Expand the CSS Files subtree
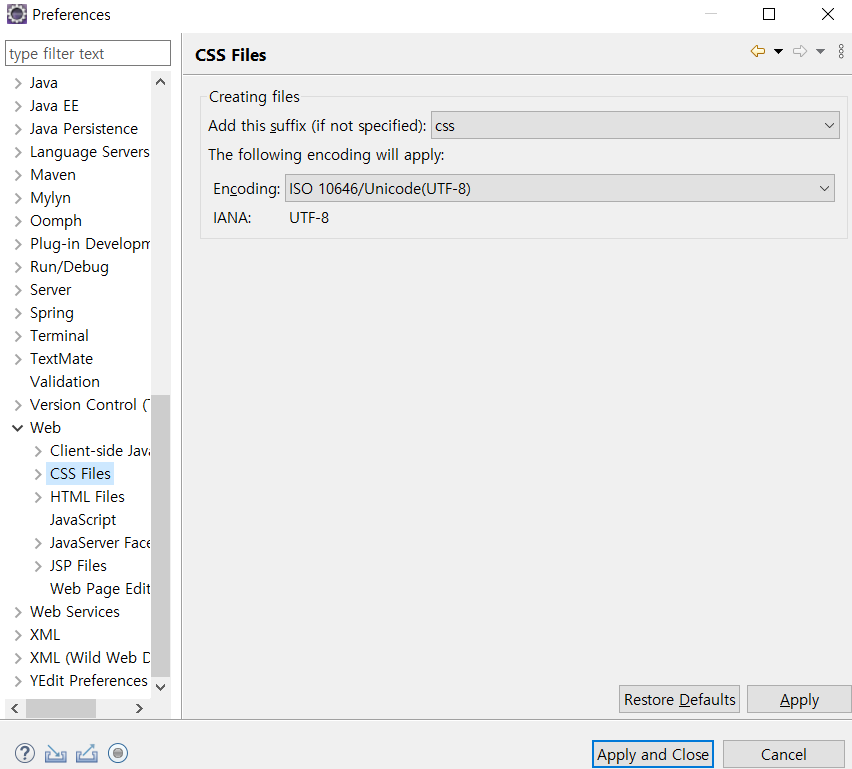Viewport: 852px width, 769px height. (x=38, y=474)
